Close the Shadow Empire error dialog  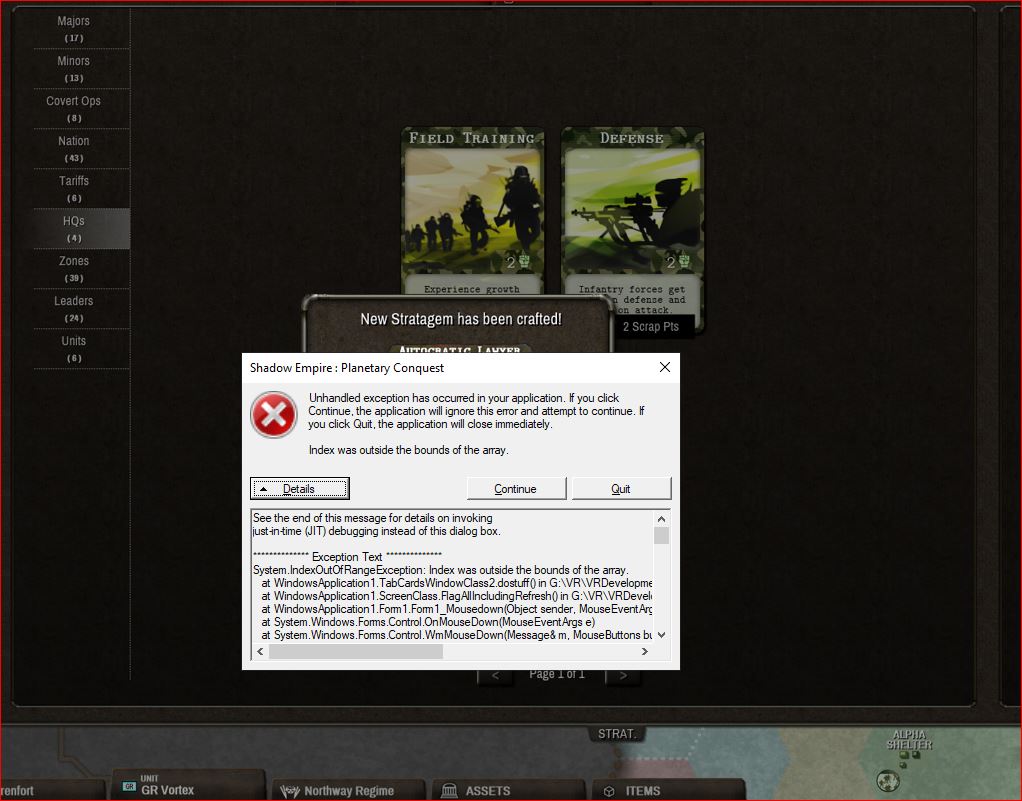[665, 368]
